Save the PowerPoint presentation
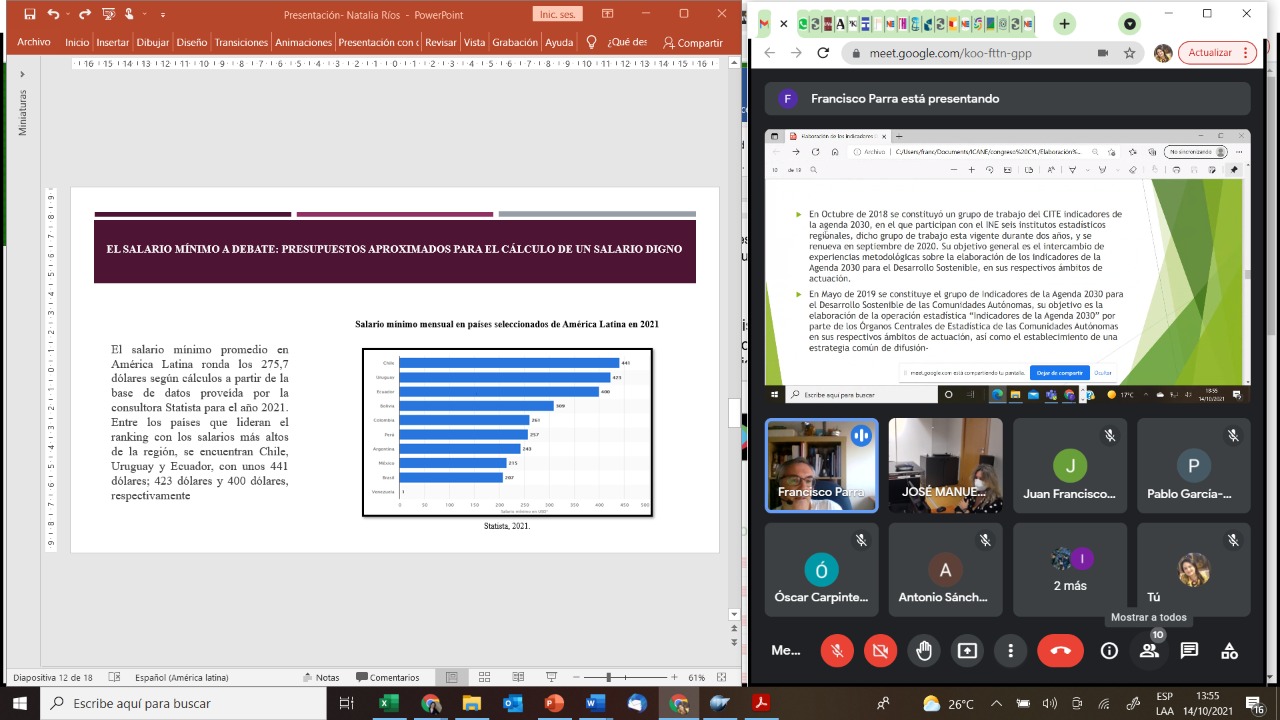This screenshot has height=720, width=1280. point(29,14)
